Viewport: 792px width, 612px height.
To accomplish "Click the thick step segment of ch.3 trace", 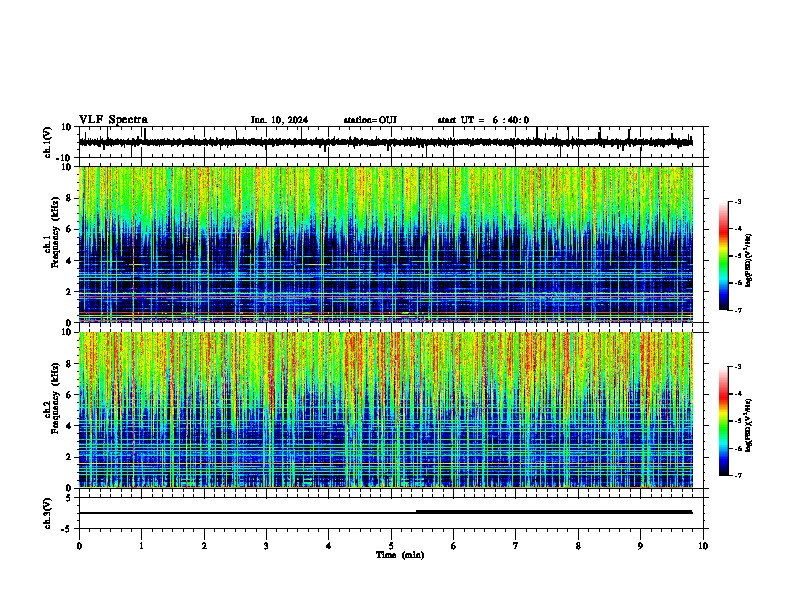I will pyautogui.click(x=554, y=512).
